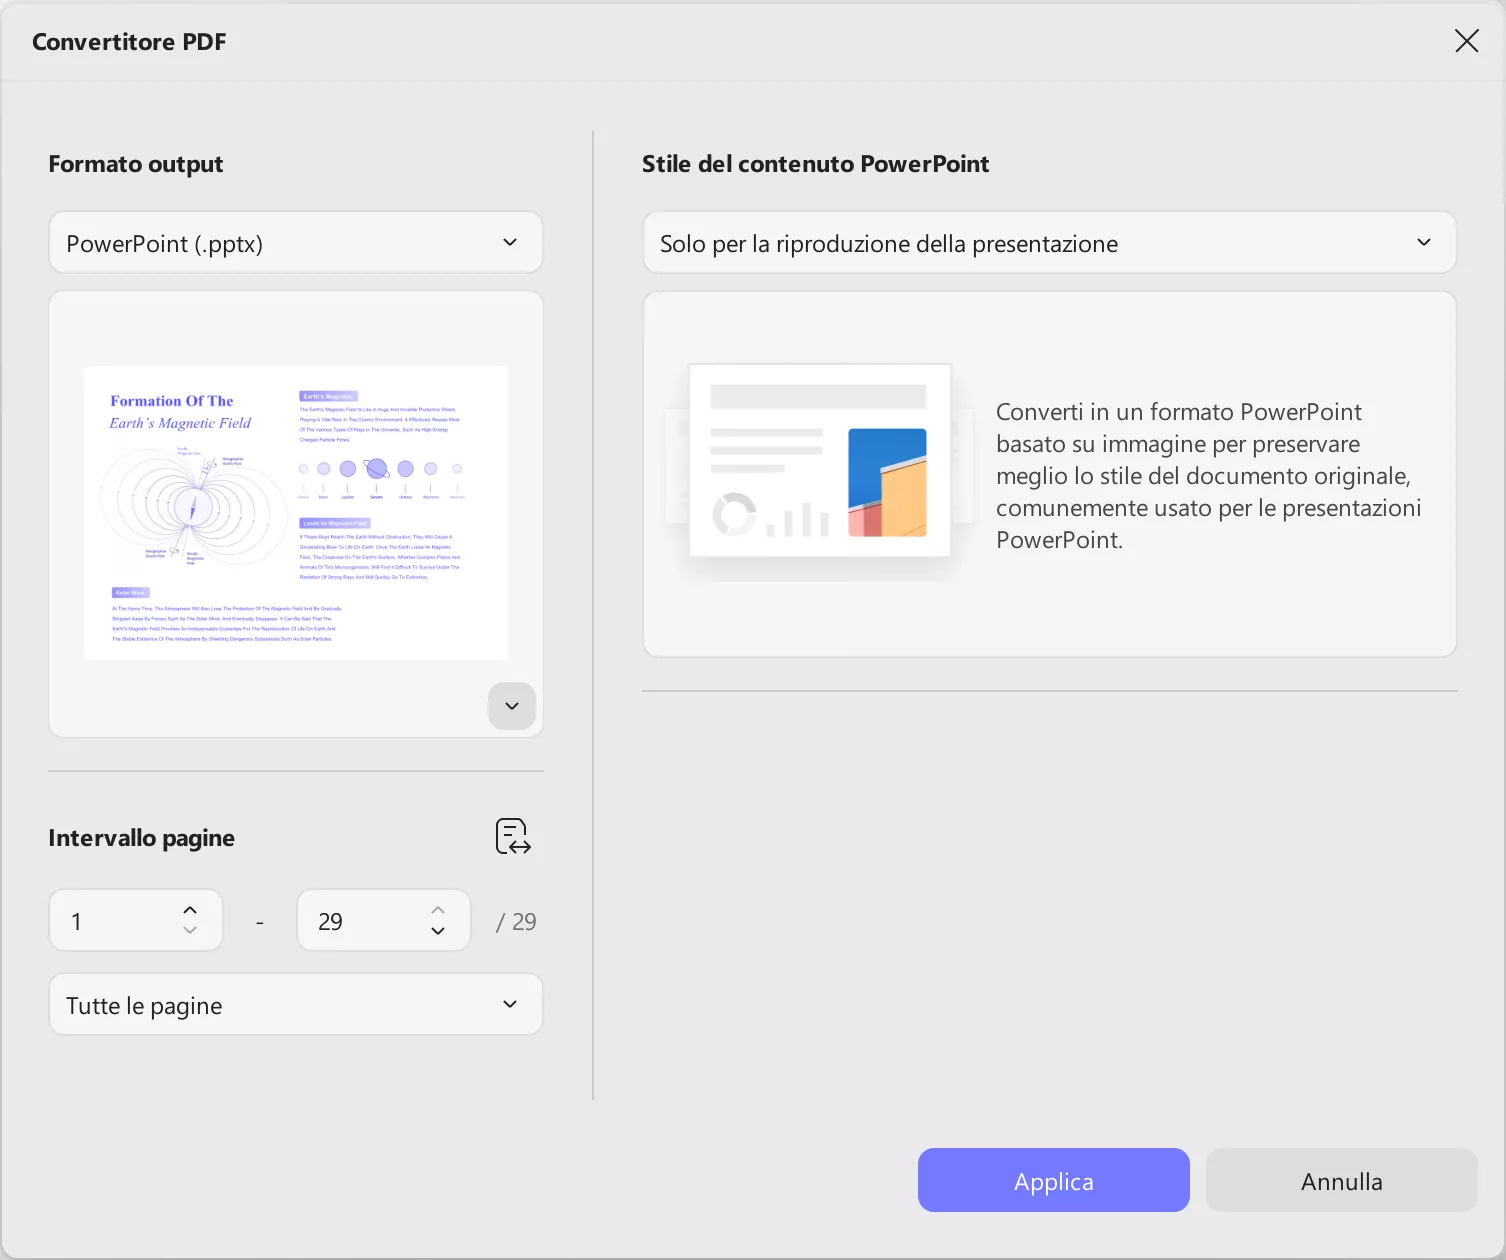This screenshot has height=1260, width=1506.
Task: Open the 'Tutte le pagine' dropdown
Action: (x=295, y=1004)
